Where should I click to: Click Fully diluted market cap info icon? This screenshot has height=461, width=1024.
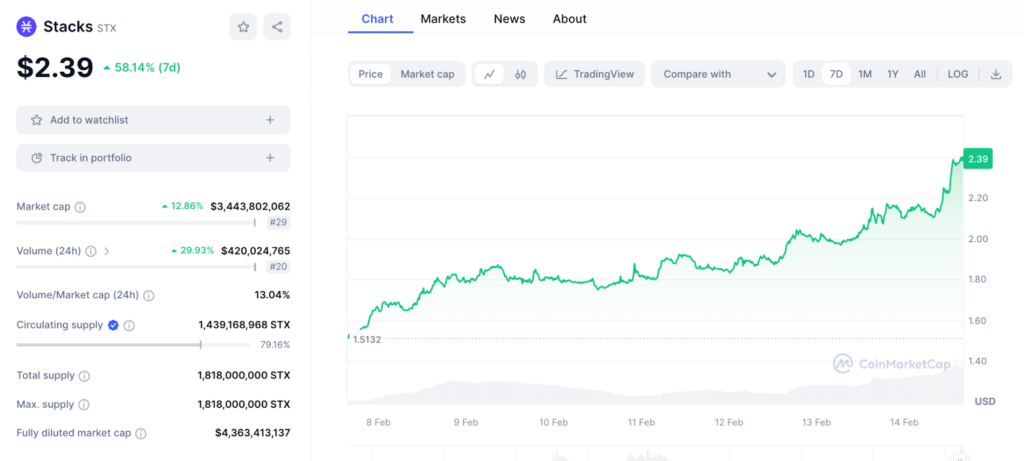[141, 434]
